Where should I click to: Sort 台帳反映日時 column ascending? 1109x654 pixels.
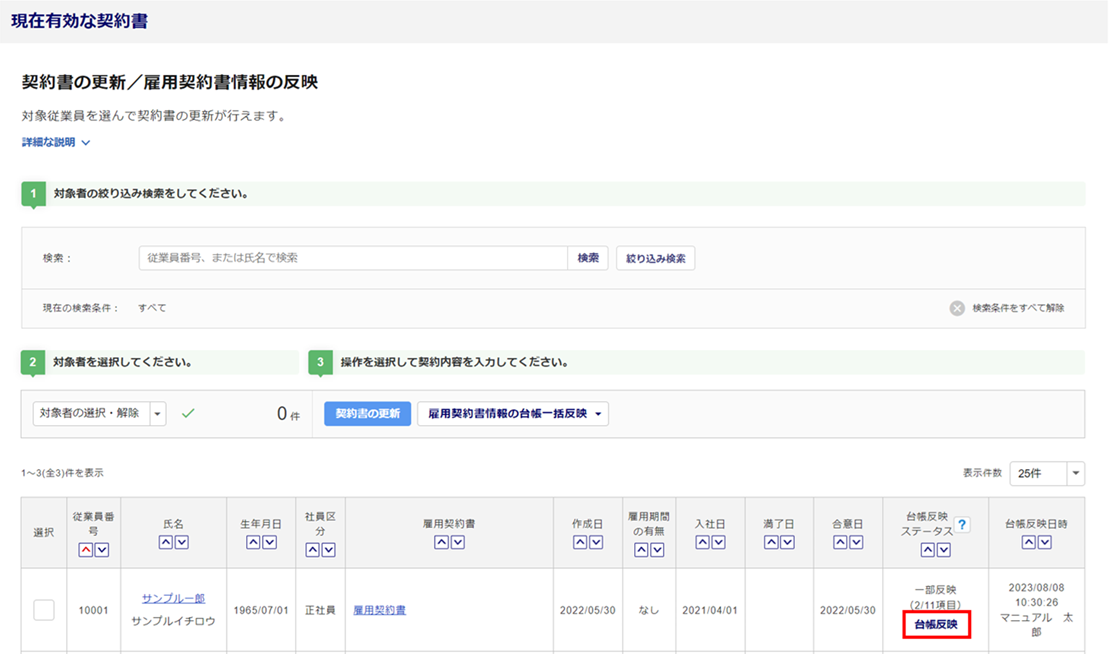(x=1028, y=542)
